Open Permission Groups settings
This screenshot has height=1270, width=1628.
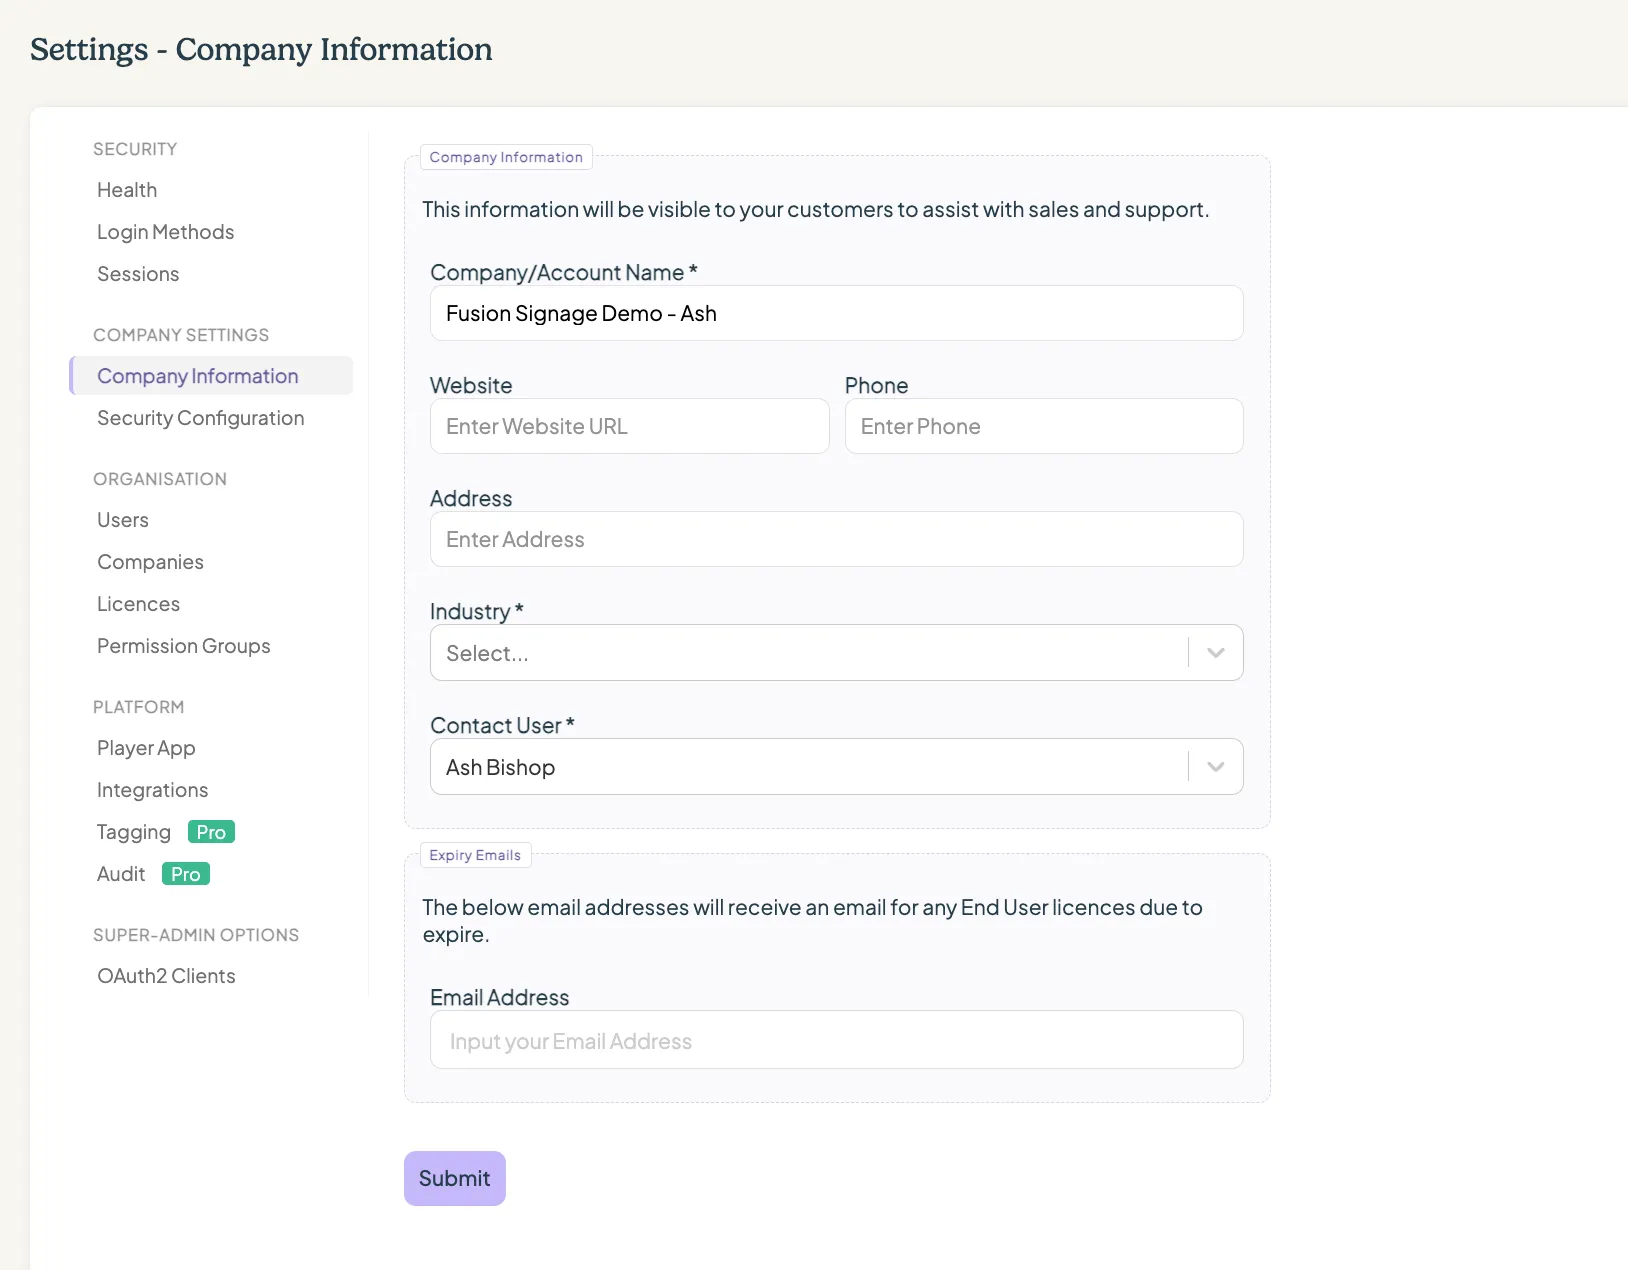pos(183,646)
